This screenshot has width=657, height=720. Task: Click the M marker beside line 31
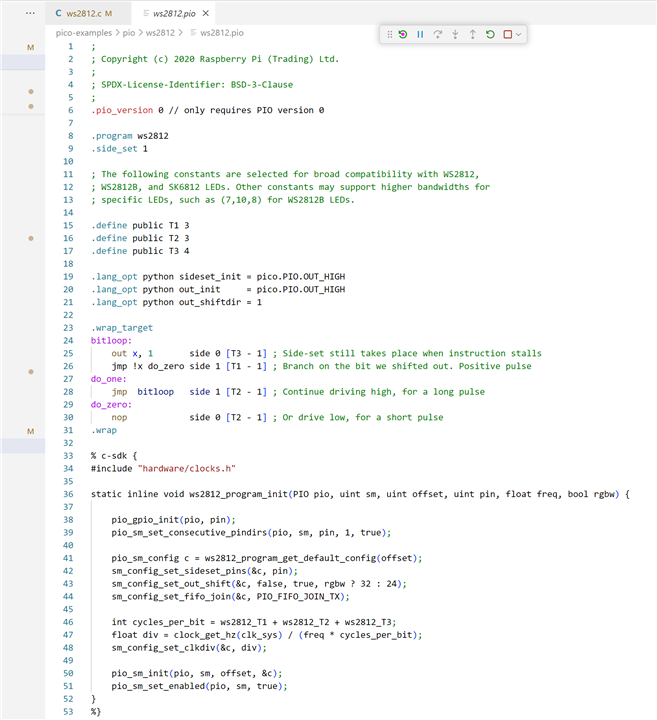[30, 430]
